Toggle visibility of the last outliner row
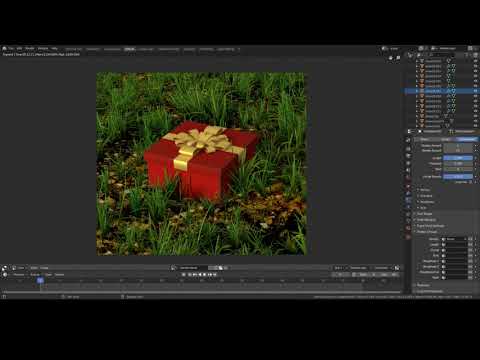 tap(476, 126)
